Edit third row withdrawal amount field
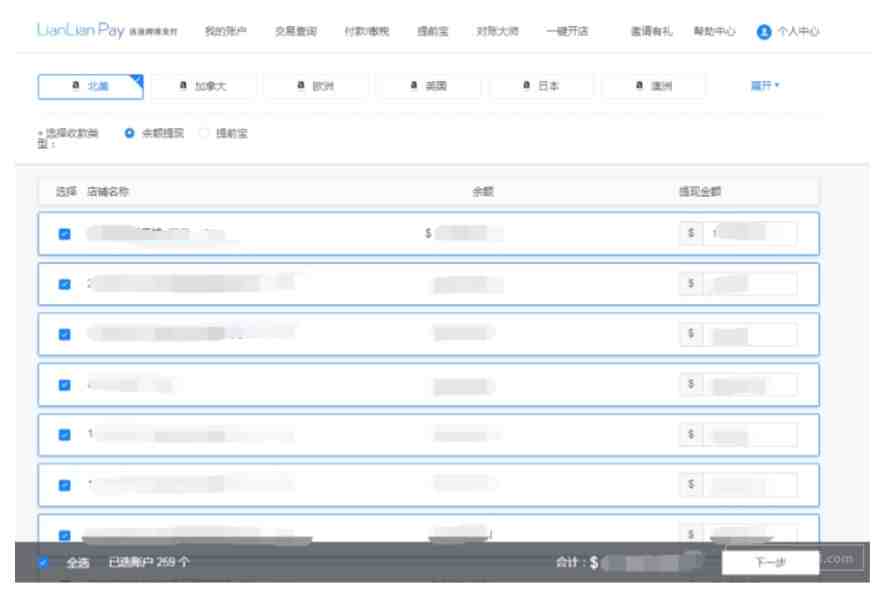 click(750, 334)
